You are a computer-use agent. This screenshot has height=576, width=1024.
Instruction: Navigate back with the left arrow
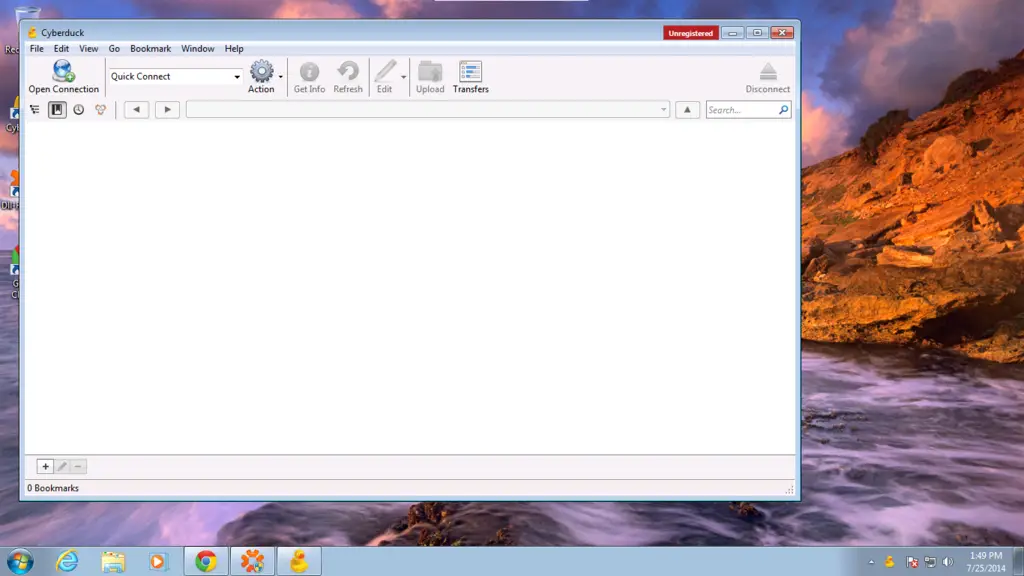(136, 110)
